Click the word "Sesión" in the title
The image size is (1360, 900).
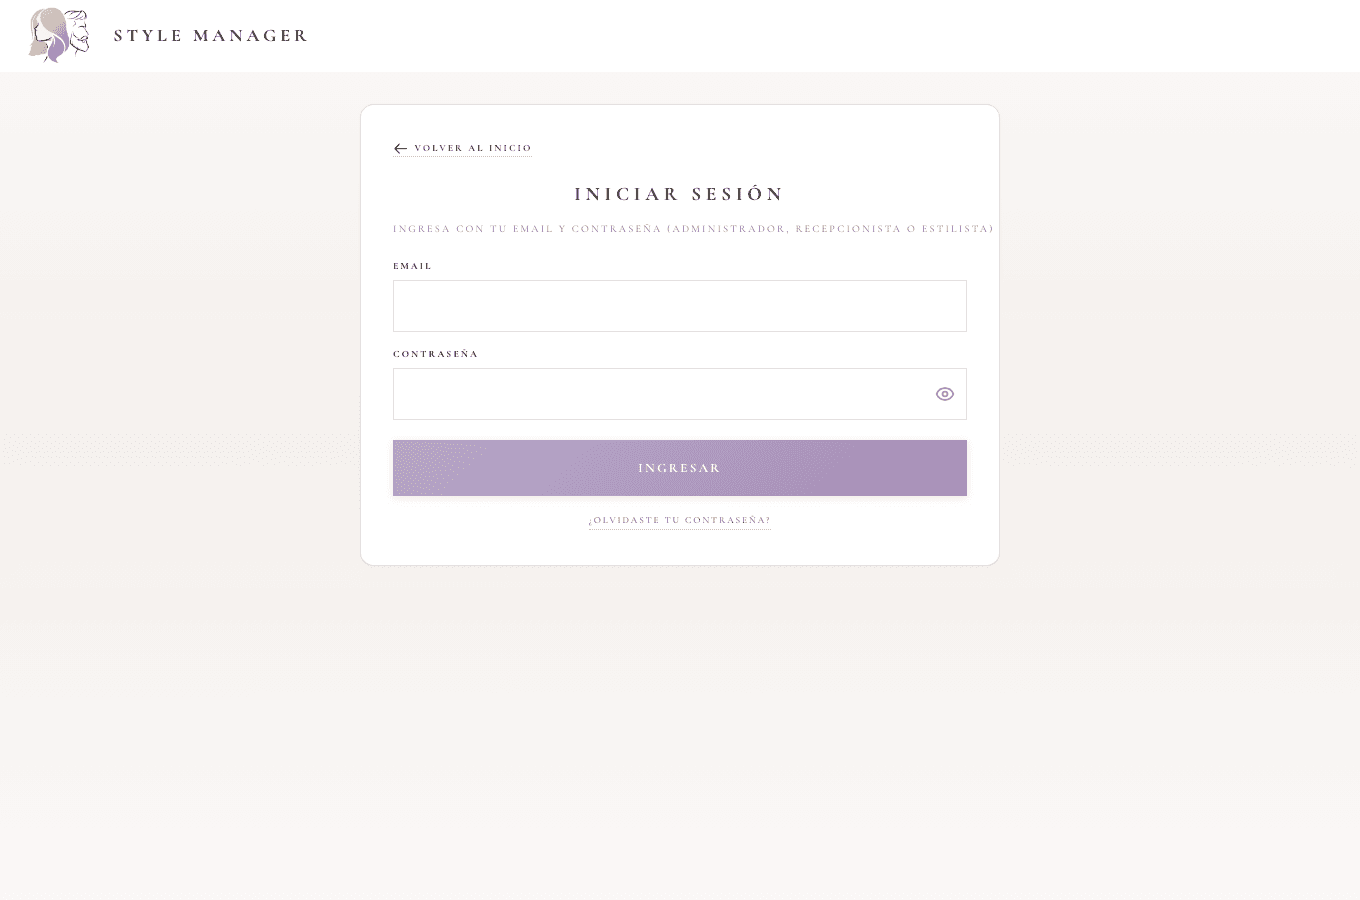click(738, 194)
